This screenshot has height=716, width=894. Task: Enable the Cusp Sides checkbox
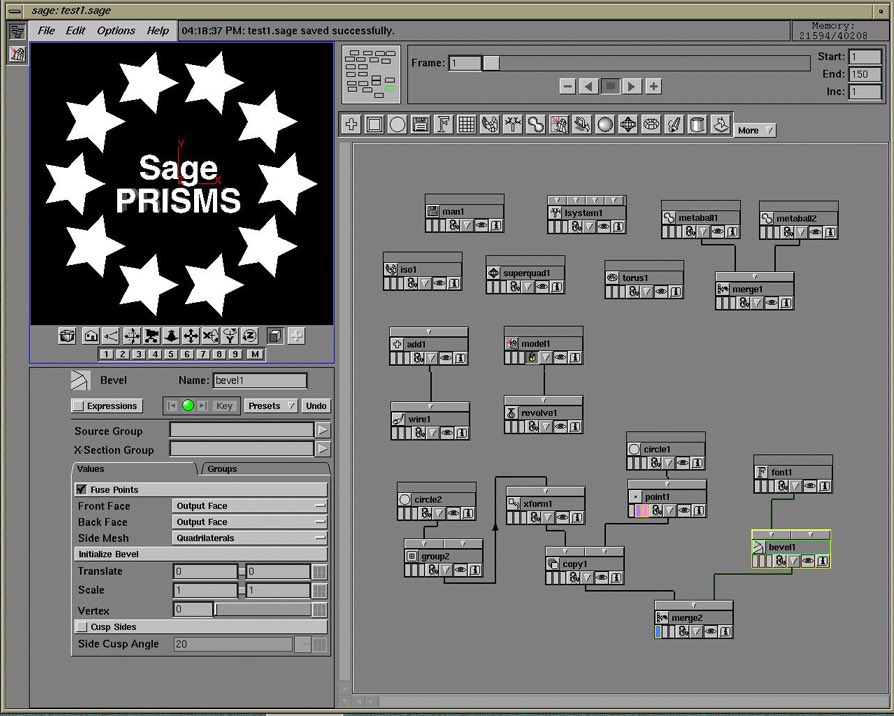82,626
